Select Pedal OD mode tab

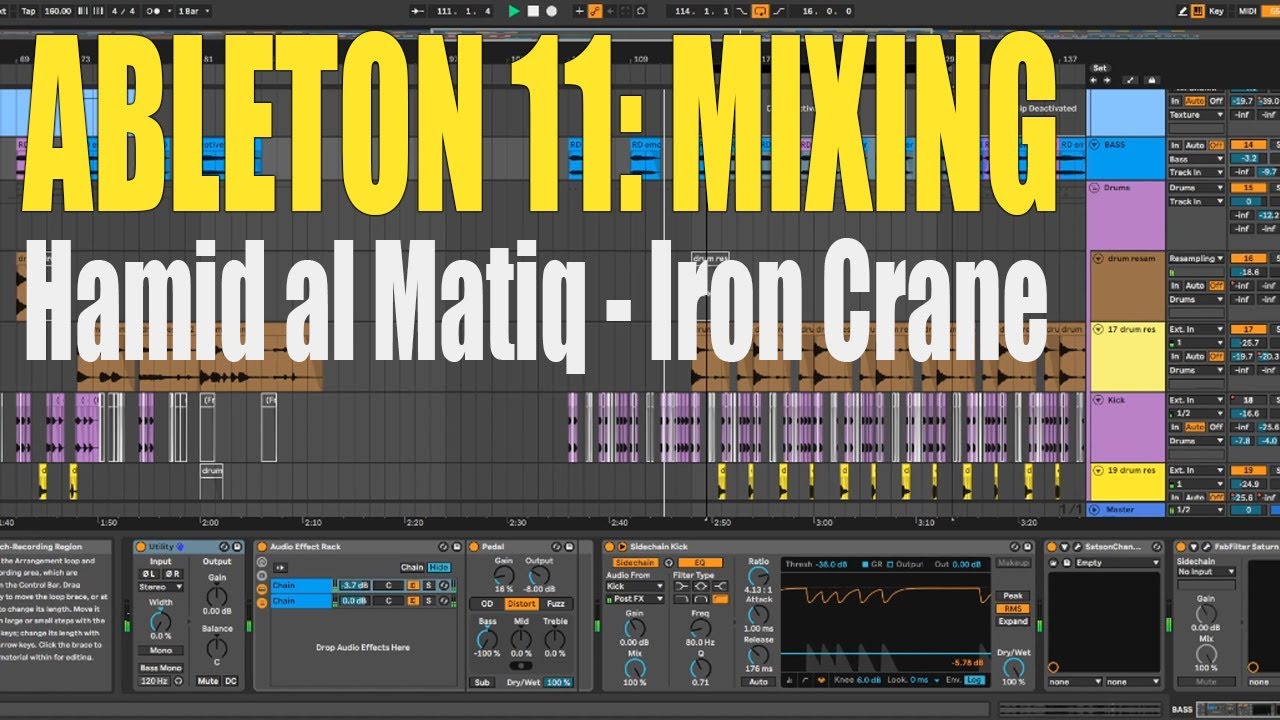click(x=487, y=604)
